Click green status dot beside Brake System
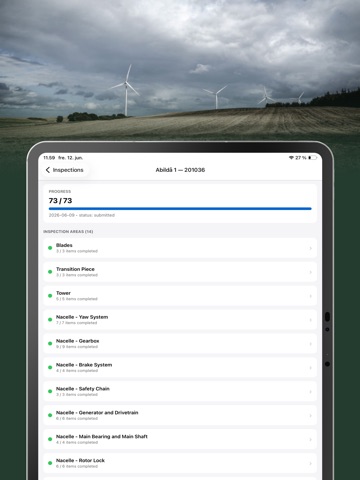 tap(50, 367)
